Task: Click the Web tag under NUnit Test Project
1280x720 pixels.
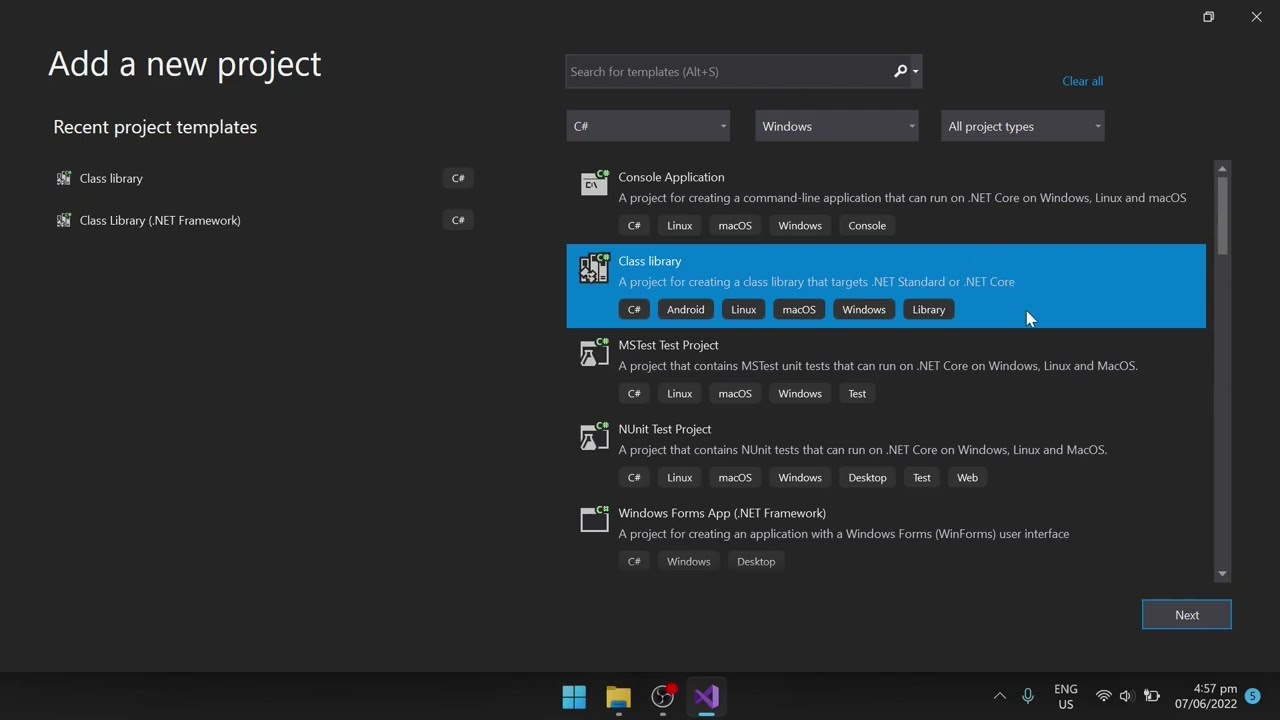Action: (967, 478)
